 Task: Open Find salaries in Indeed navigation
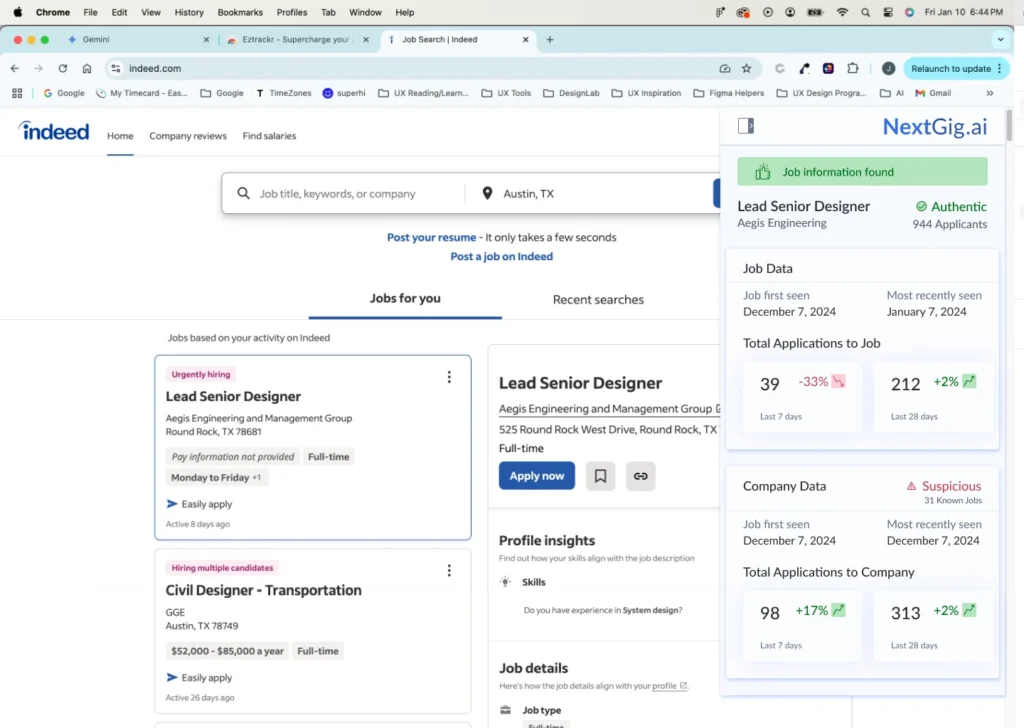[x=269, y=136]
